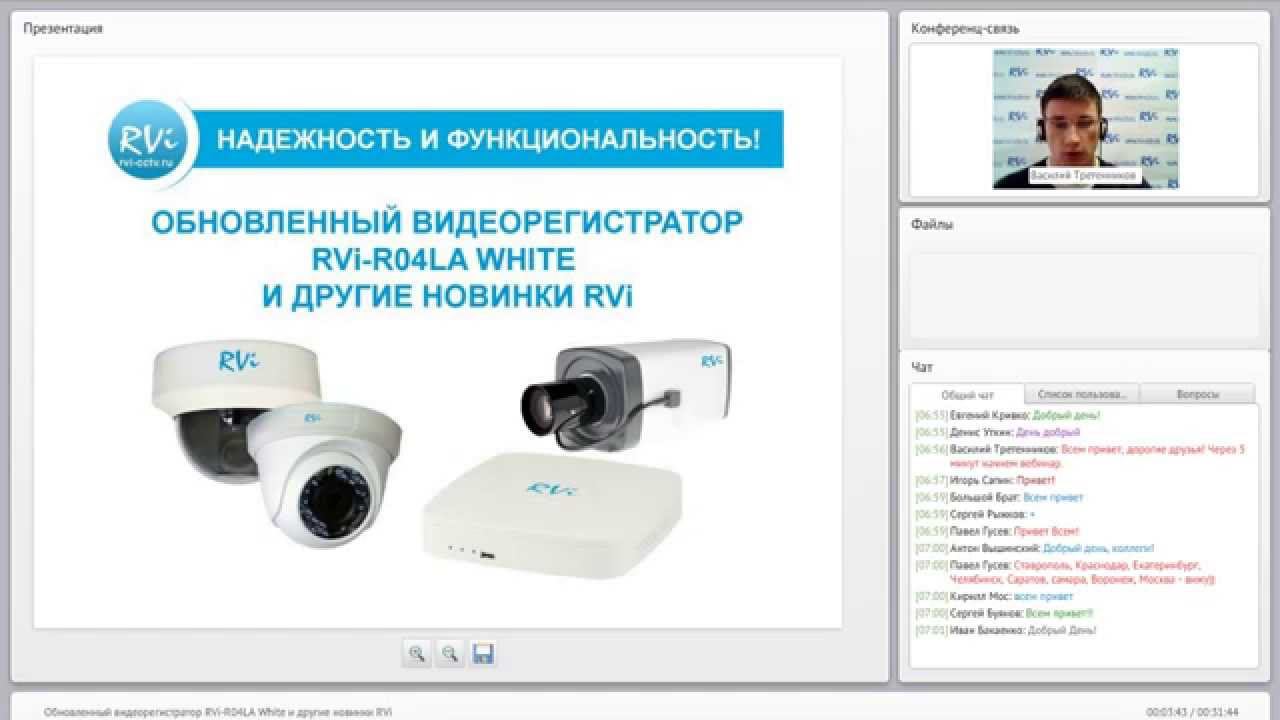Open the Вопросы tab
Screen dimensions: 1280x720
1197,394
